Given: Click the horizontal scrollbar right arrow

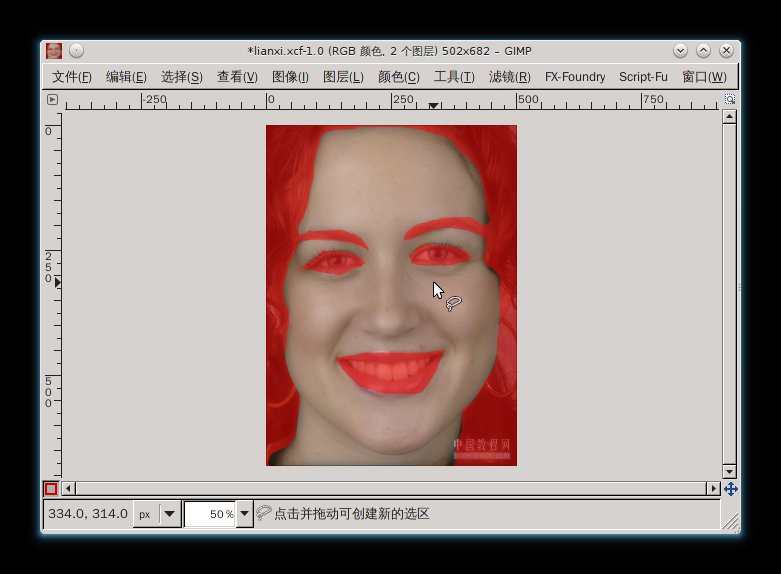Looking at the screenshot, I should pos(713,488).
